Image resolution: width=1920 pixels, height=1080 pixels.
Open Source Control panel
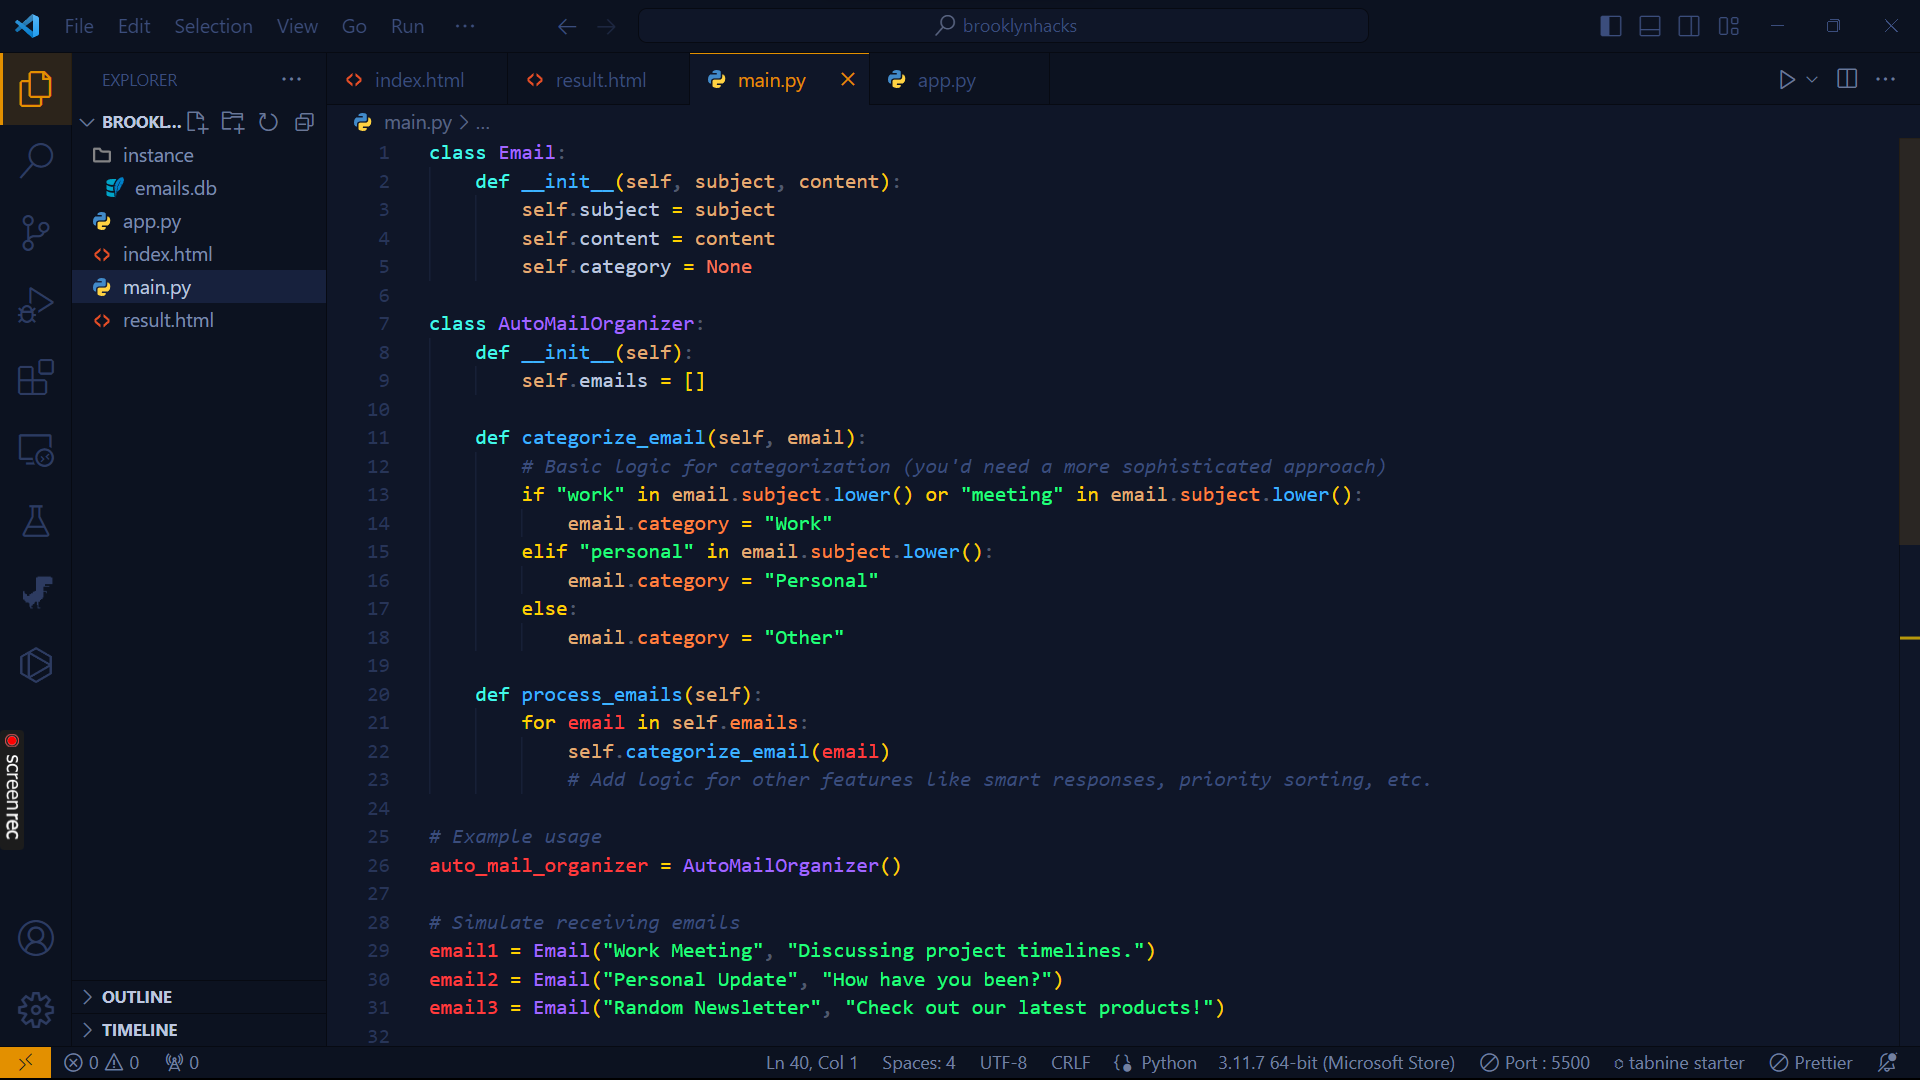36,233
